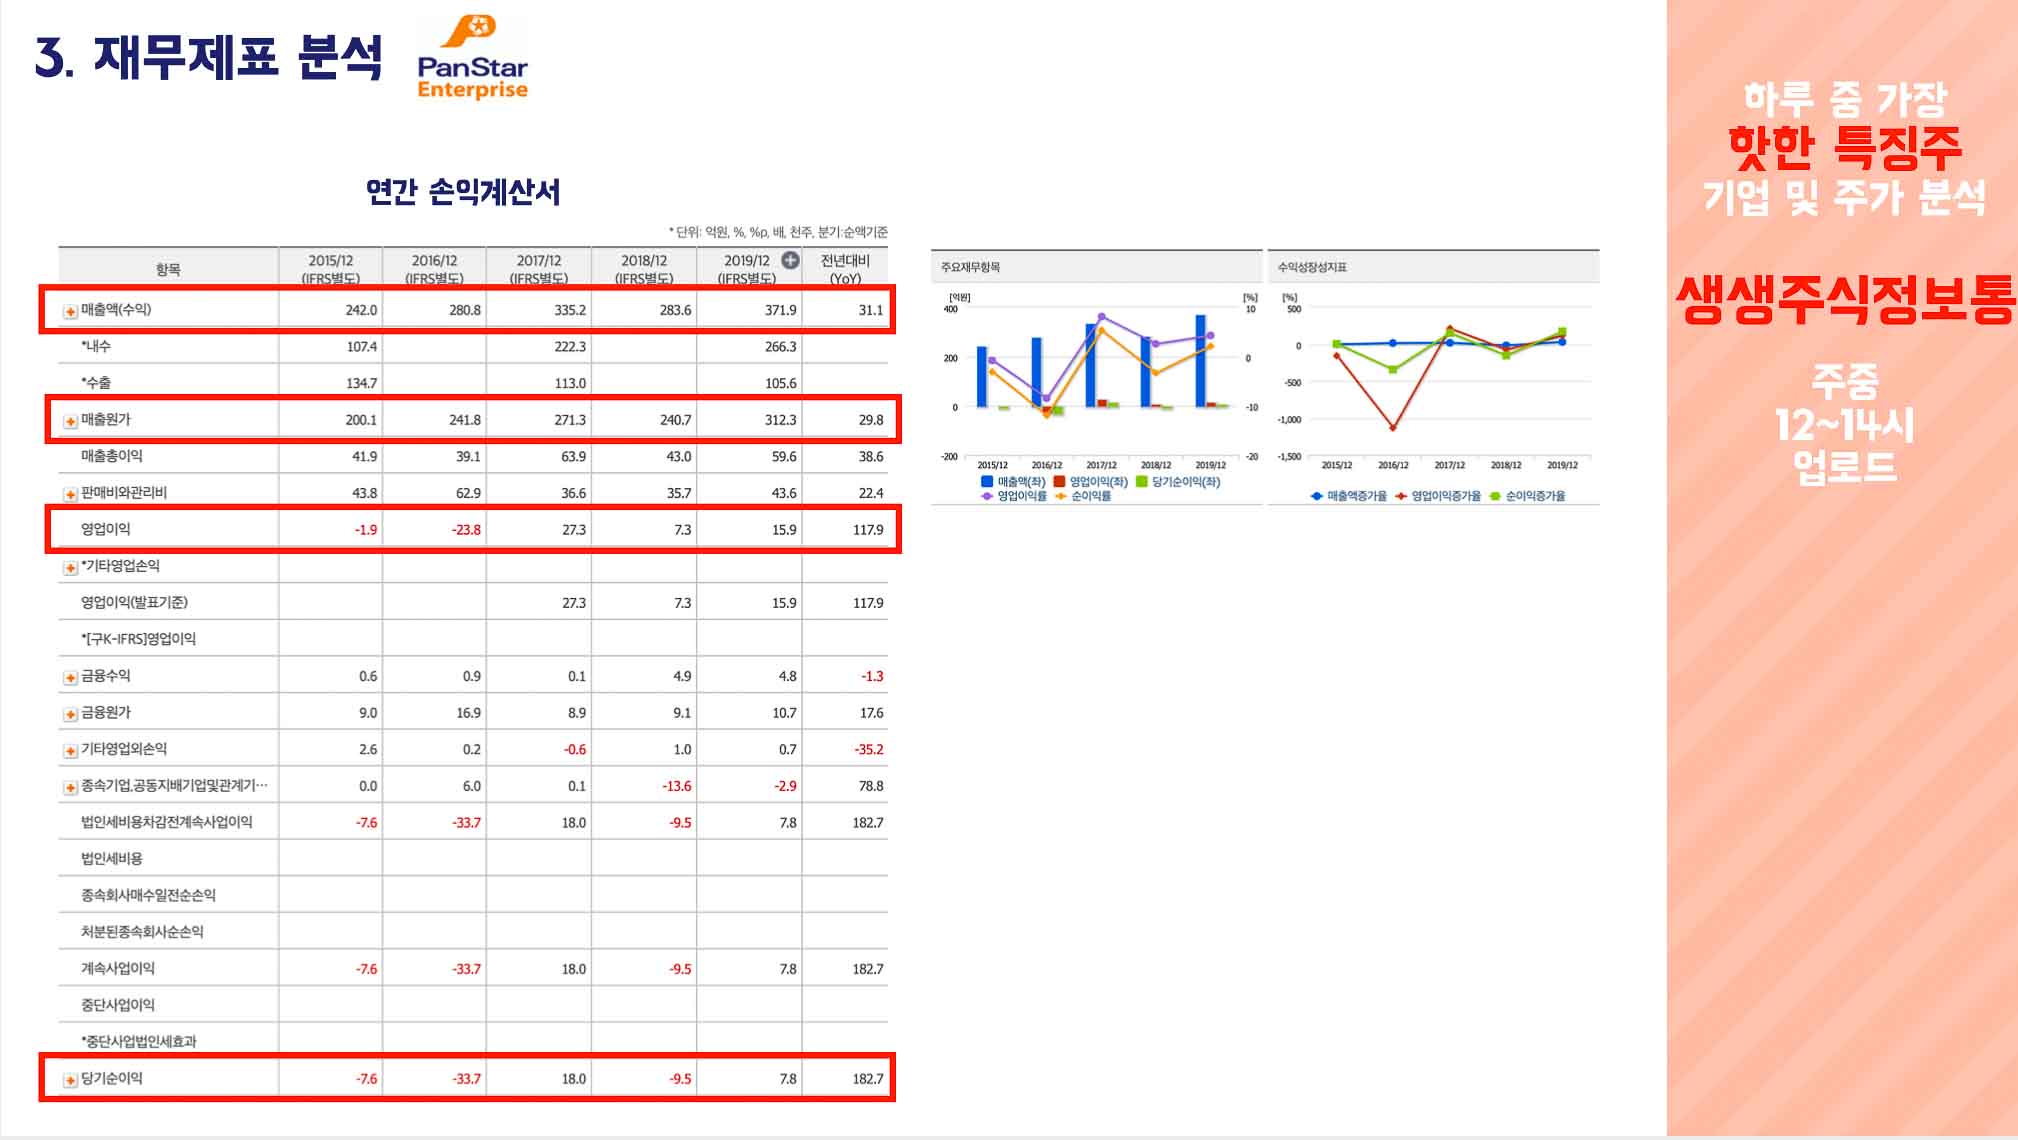2018x1140 pixels.
Task: Click the plus icon beside 금융수익
Action: [70, 678]
